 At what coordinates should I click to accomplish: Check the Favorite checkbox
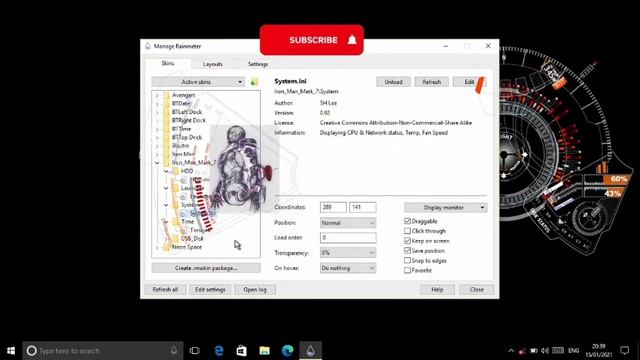coord(407,270)
